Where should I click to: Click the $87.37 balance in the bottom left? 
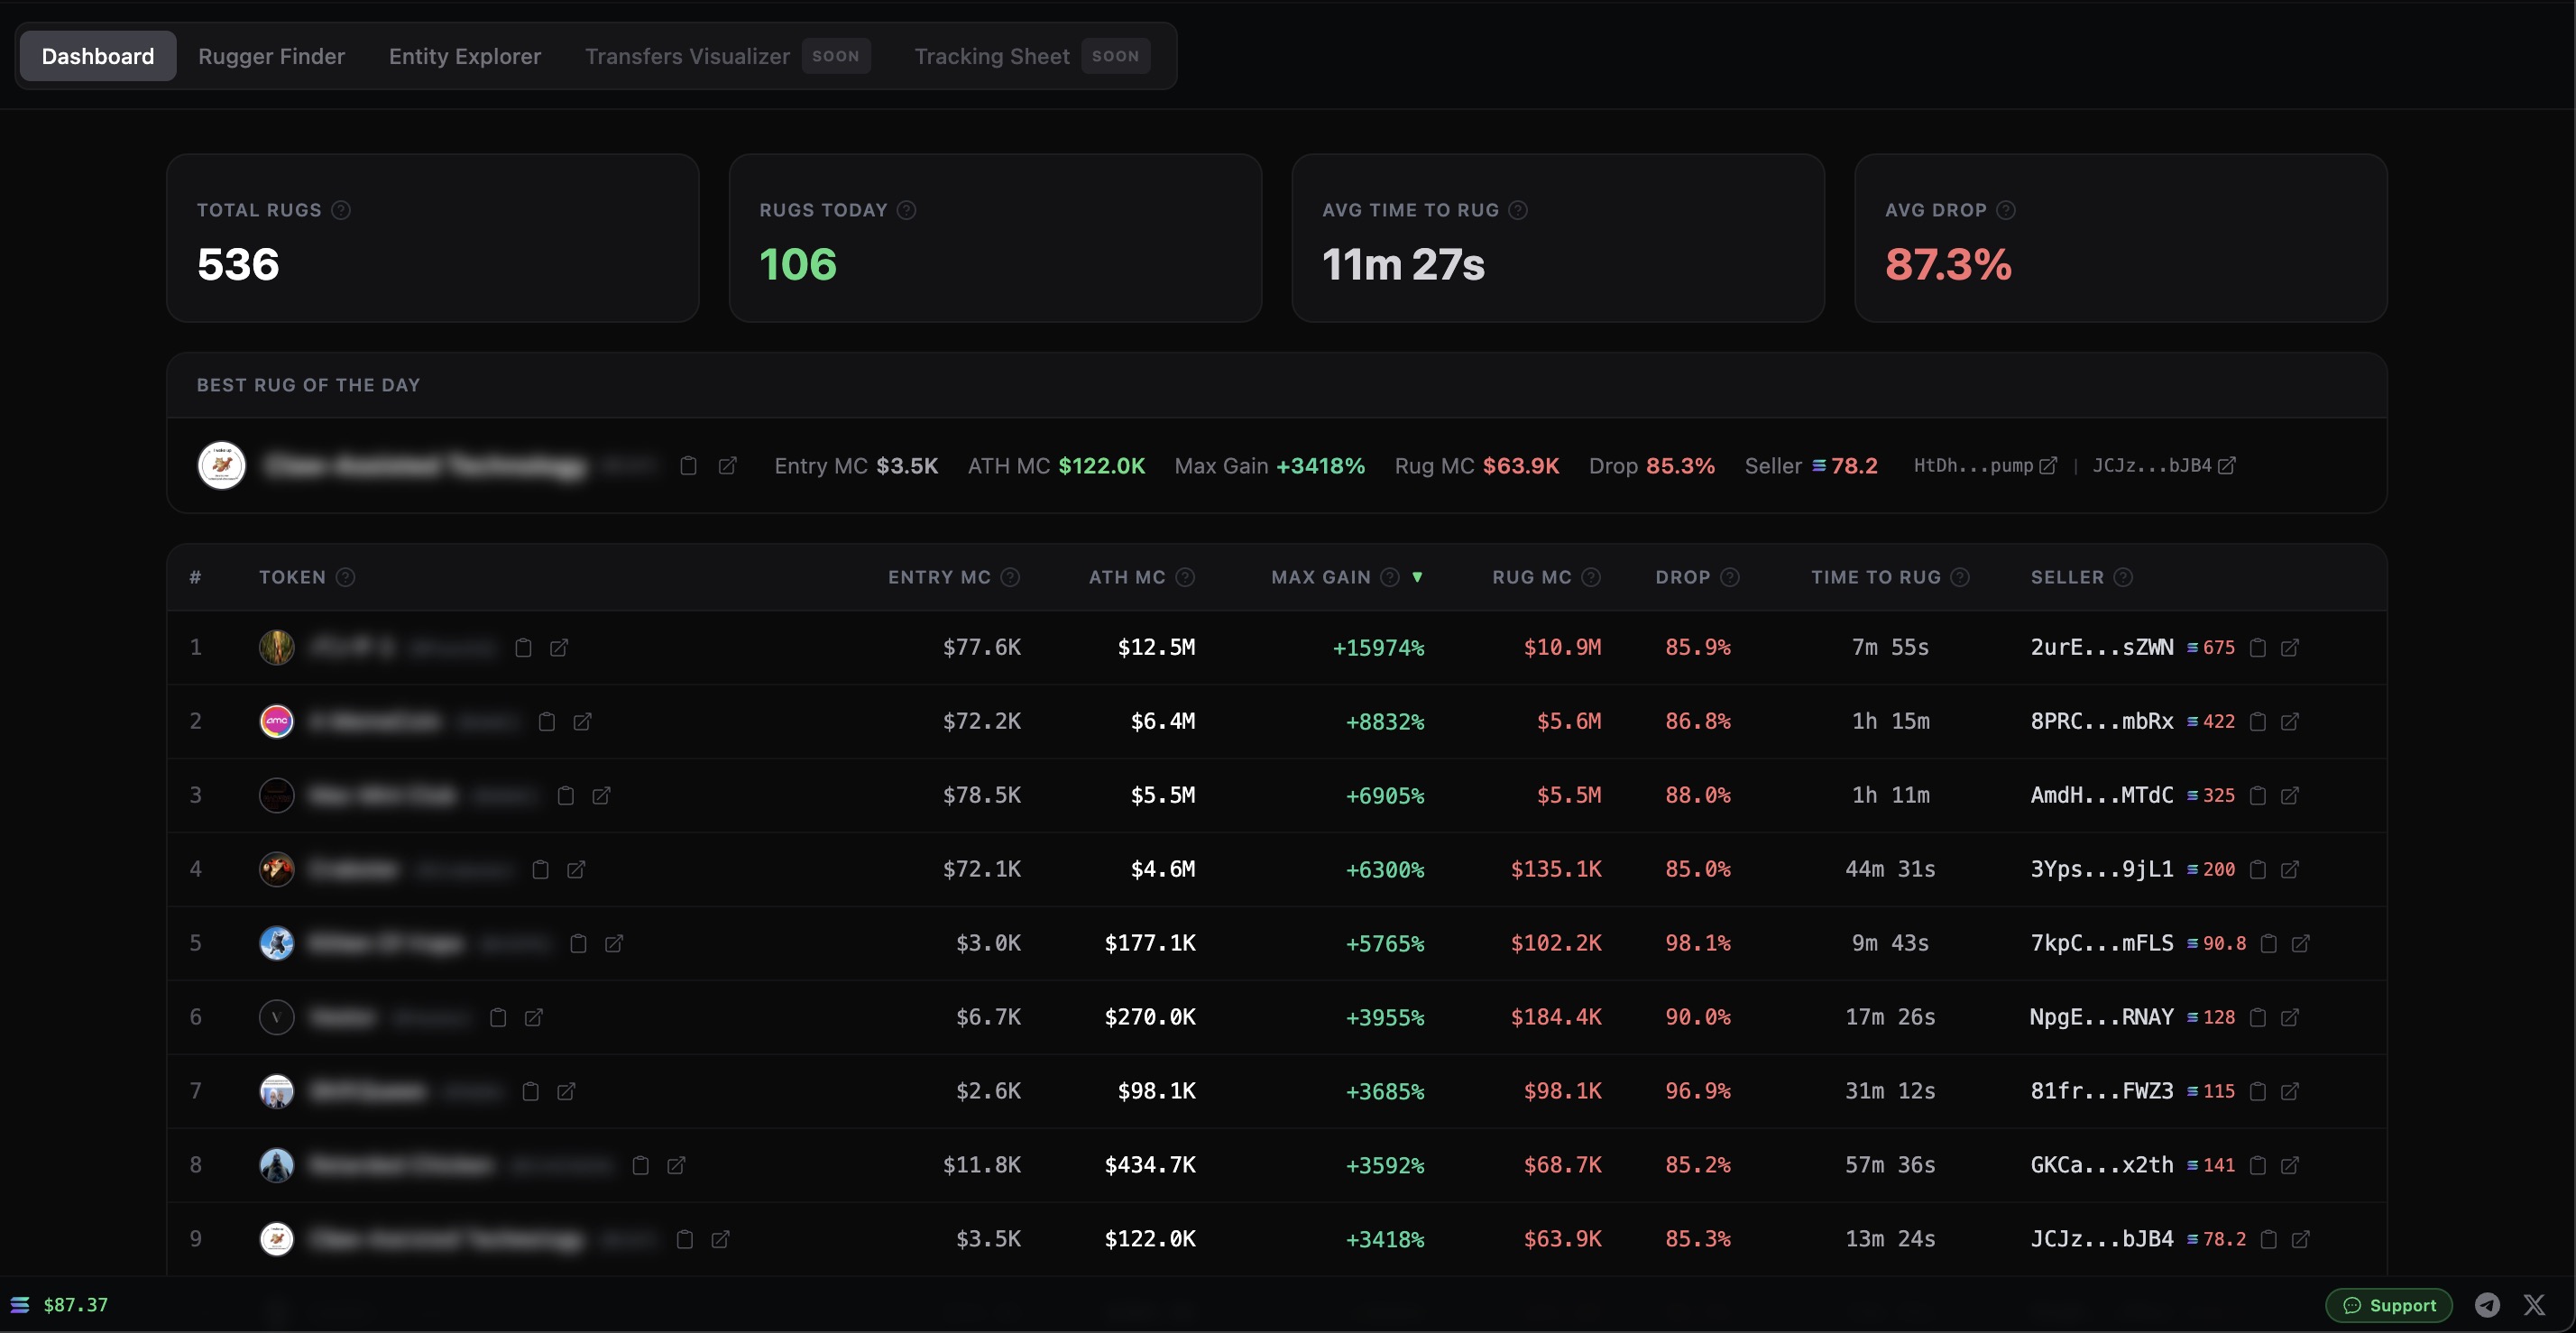[76, 1305]
